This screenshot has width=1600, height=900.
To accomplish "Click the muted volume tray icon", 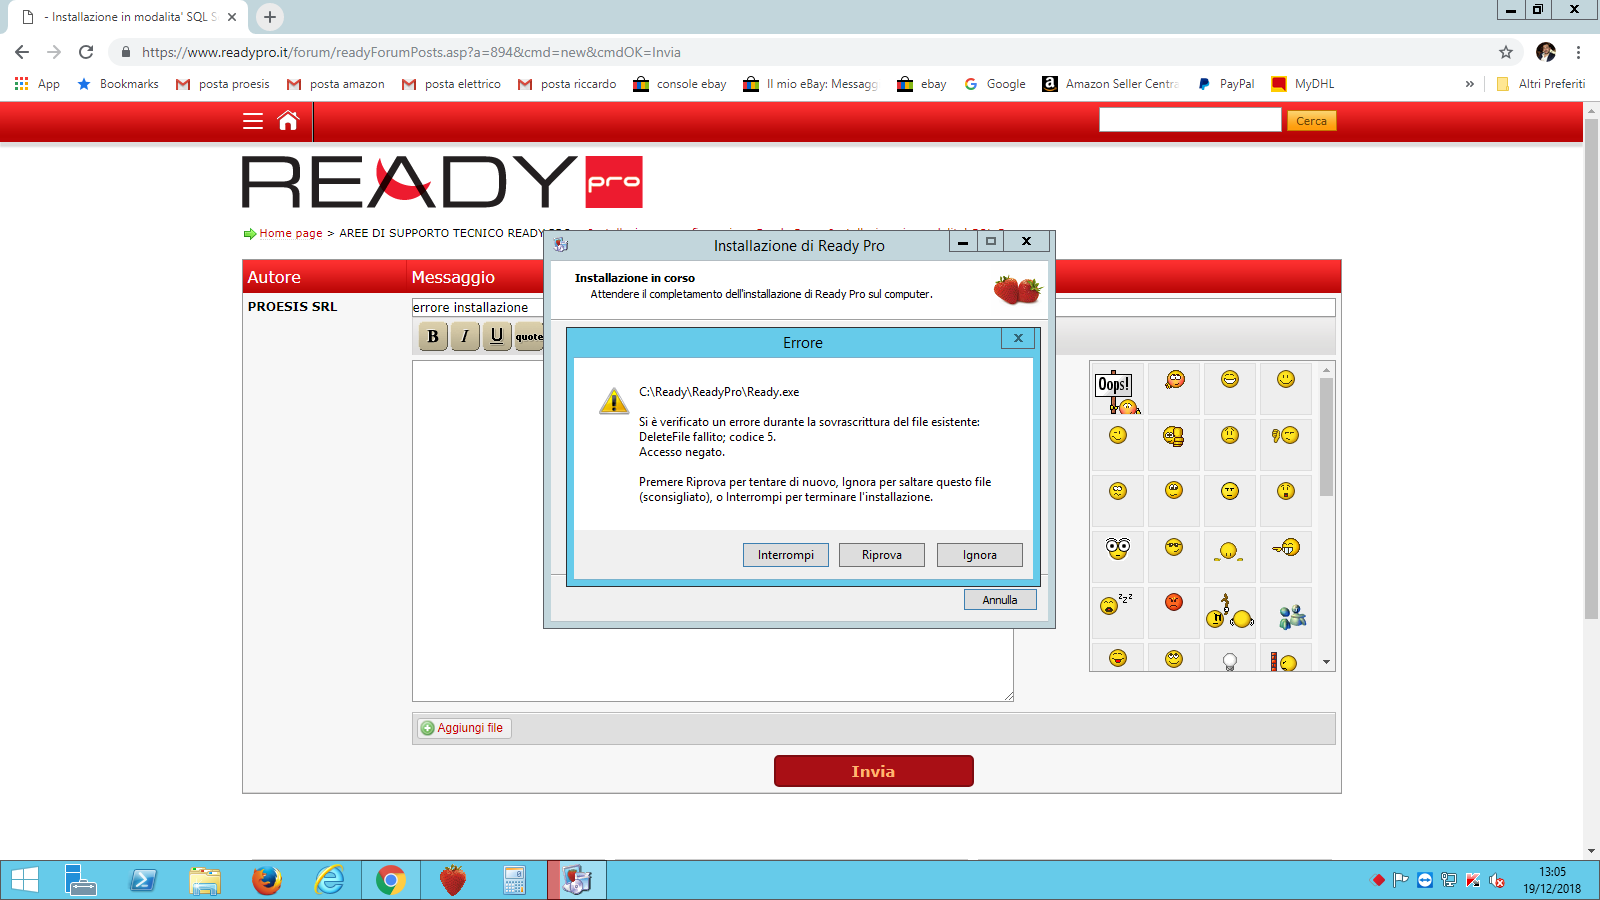I will point(1497,880).
